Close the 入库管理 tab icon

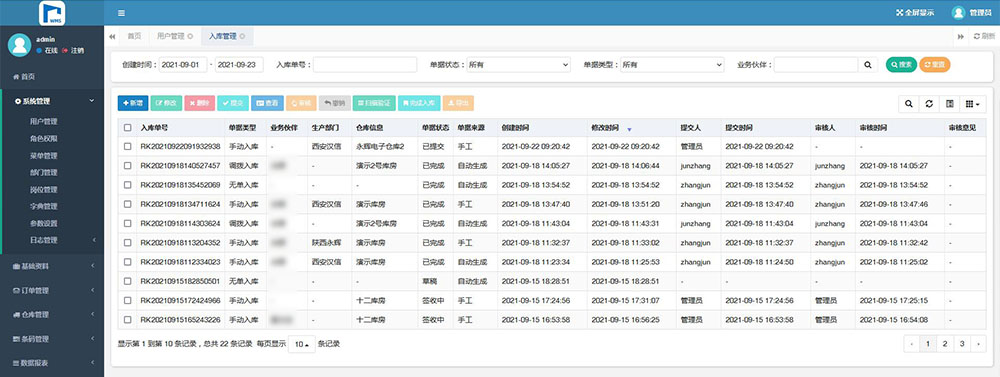tap(242, 36)
